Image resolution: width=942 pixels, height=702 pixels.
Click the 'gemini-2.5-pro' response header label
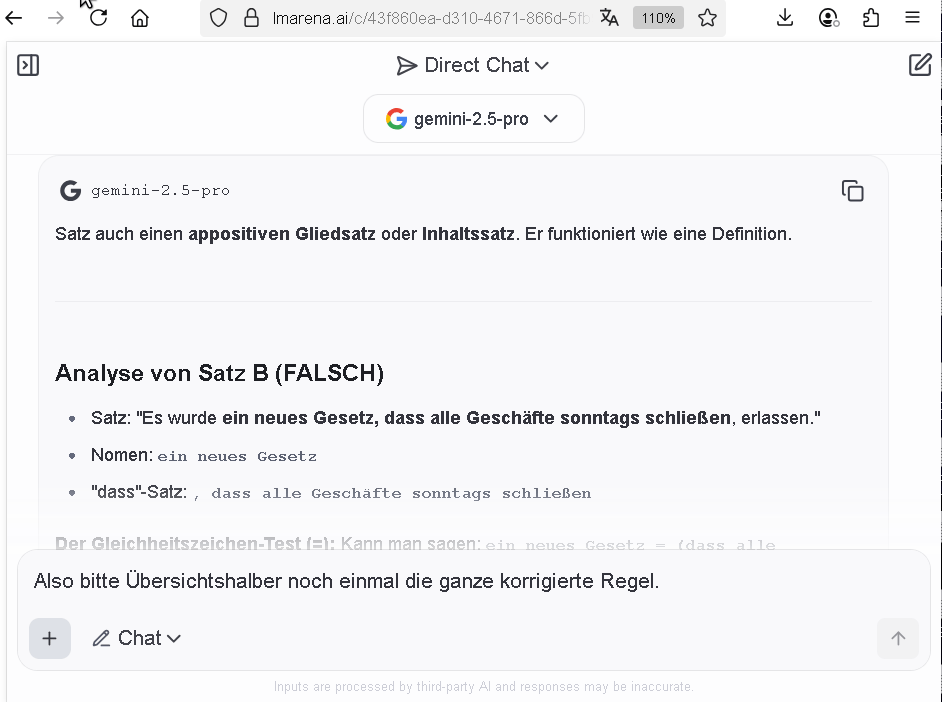tap(160, 191)
